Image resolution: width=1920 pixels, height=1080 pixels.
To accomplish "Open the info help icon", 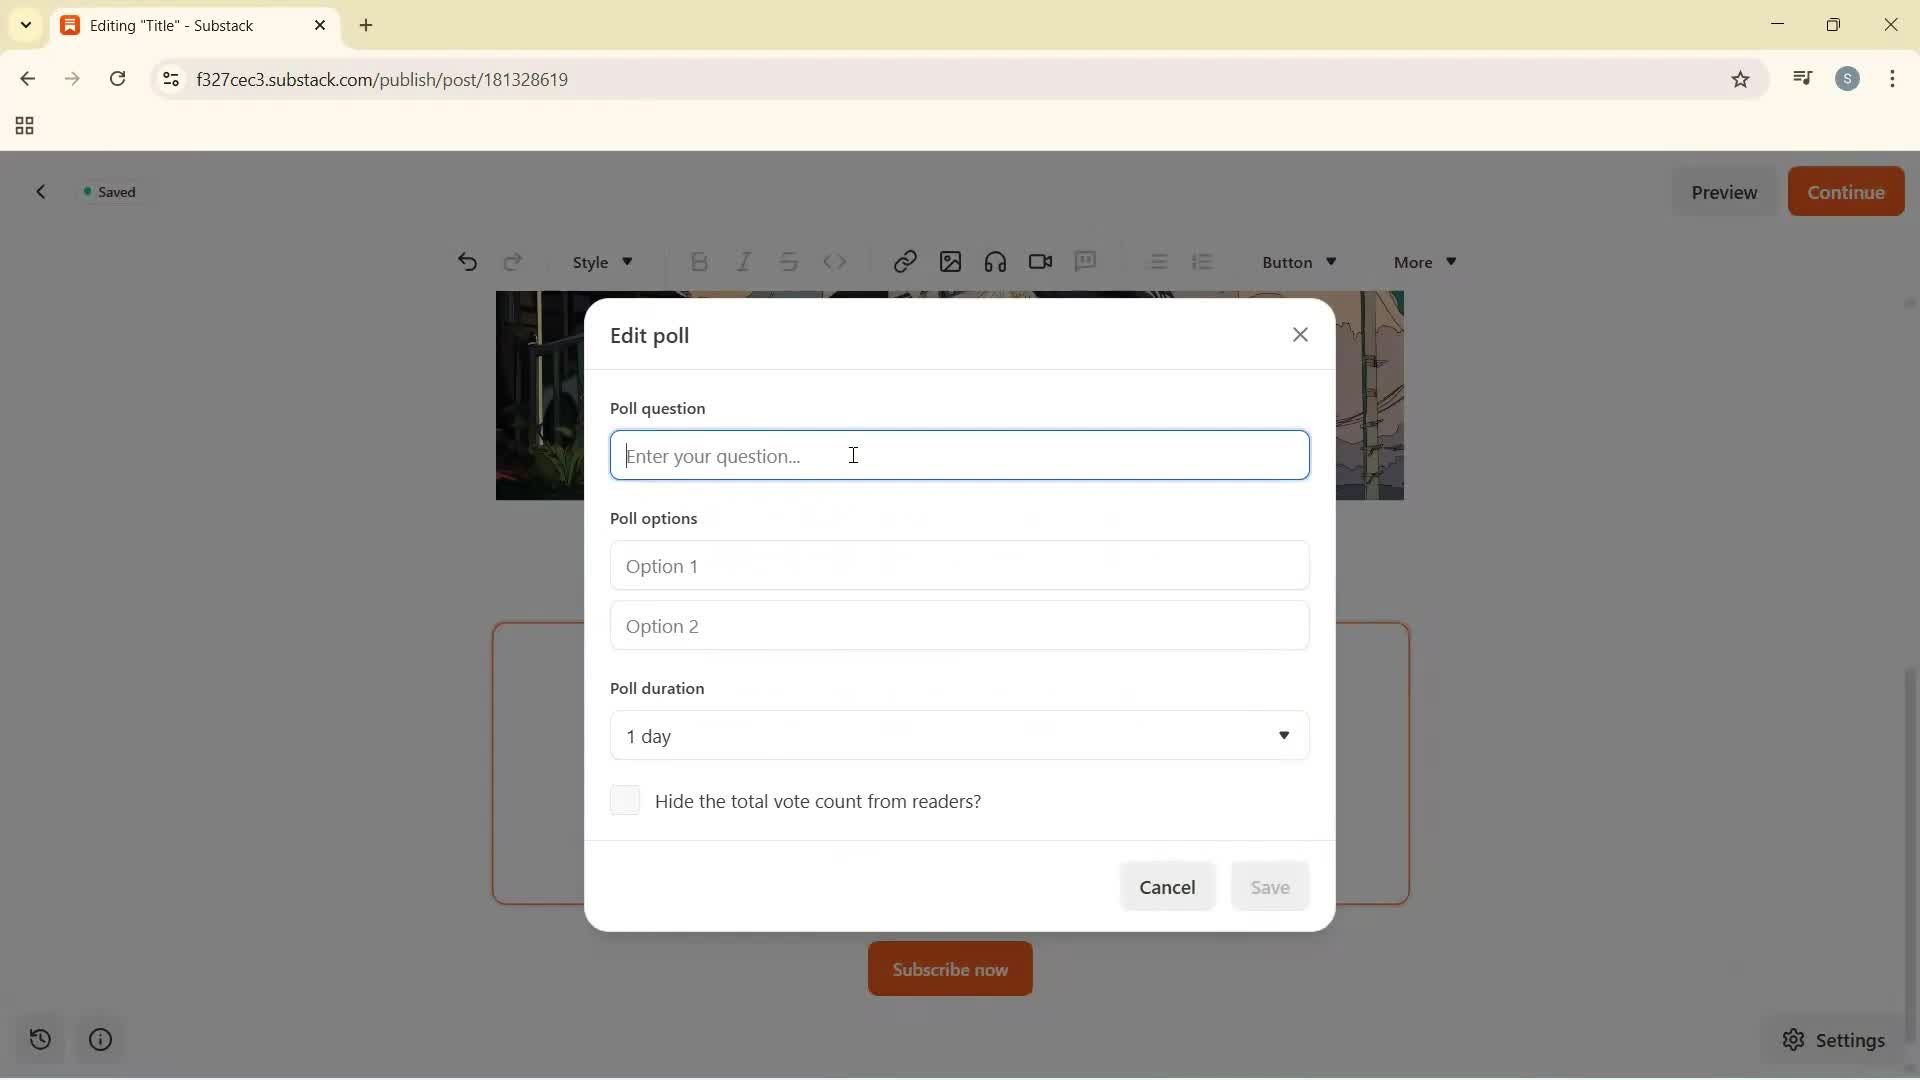I will 100,1040.
